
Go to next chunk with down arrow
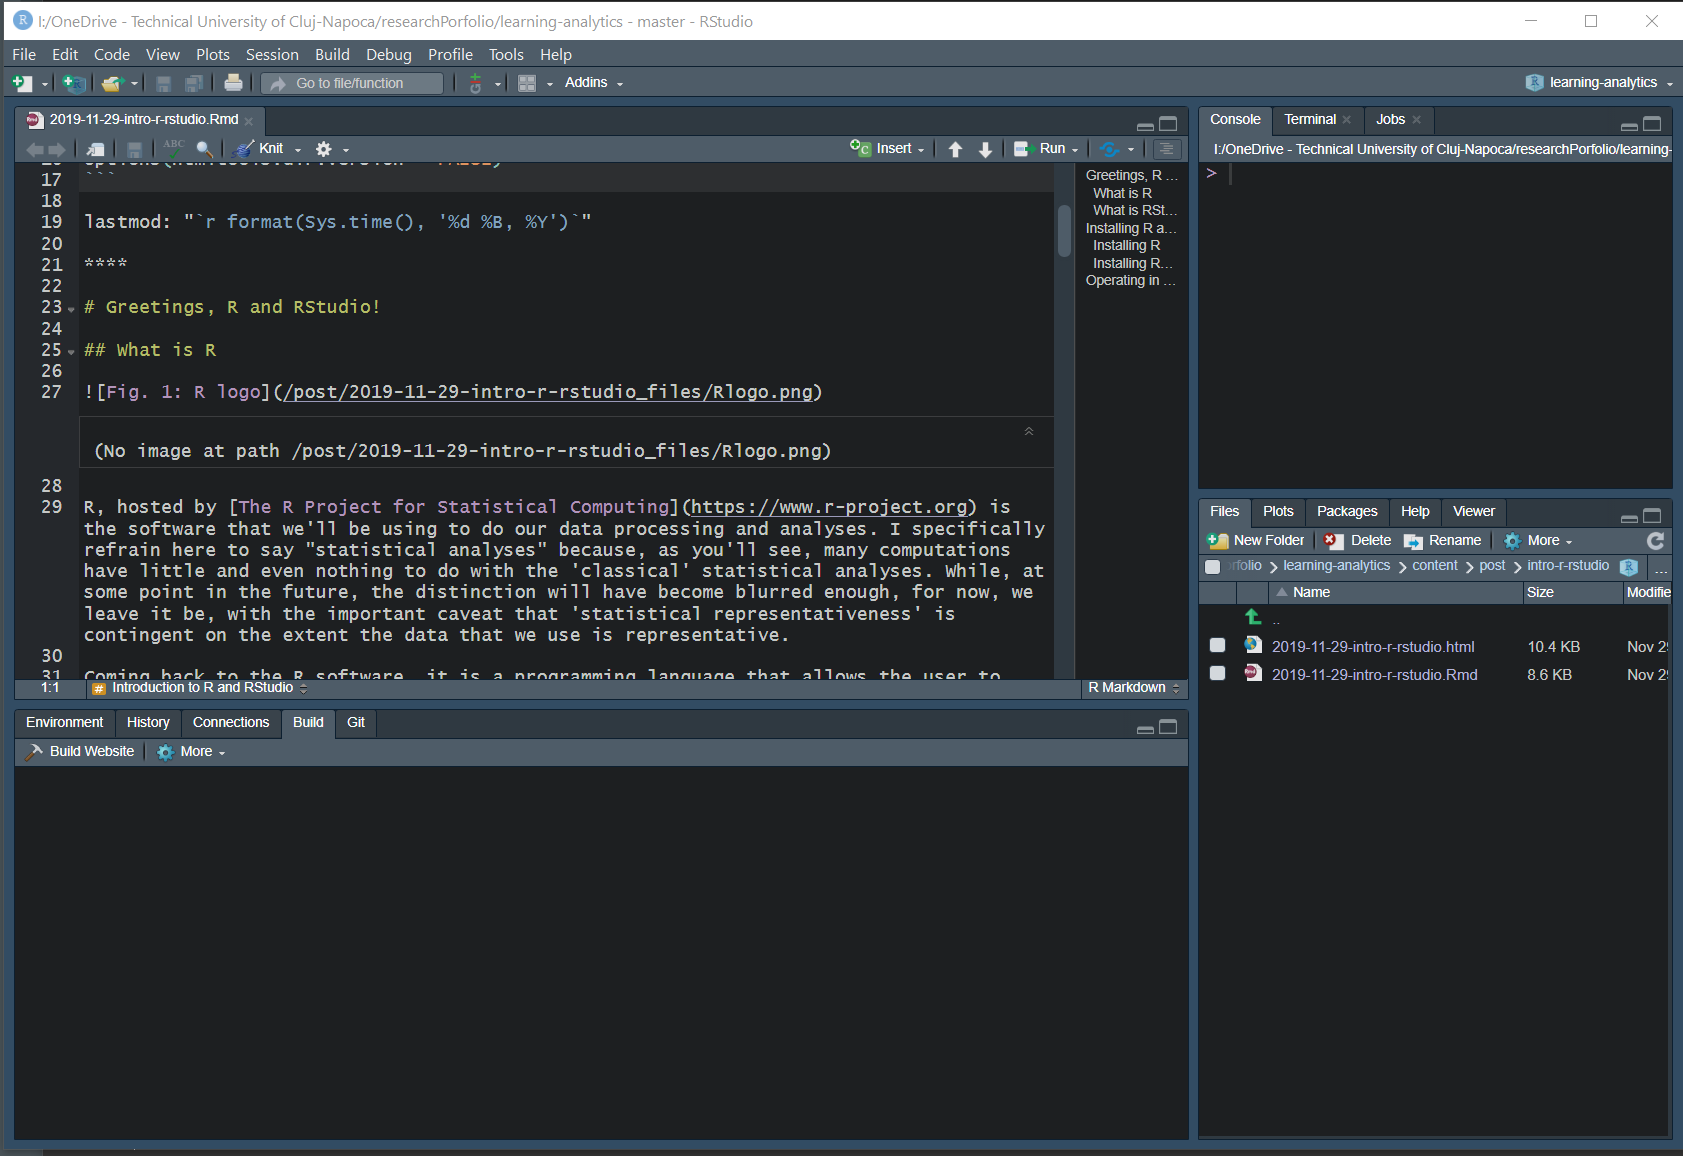point(985,149)
